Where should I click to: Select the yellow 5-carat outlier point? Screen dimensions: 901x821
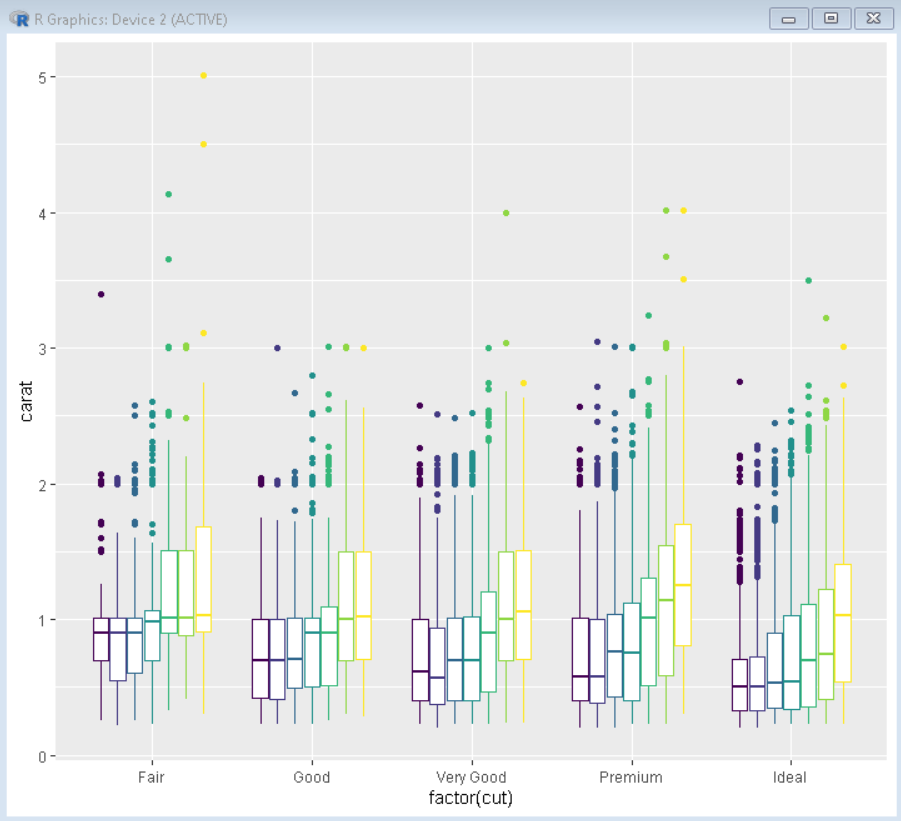(x=203, y=74)
